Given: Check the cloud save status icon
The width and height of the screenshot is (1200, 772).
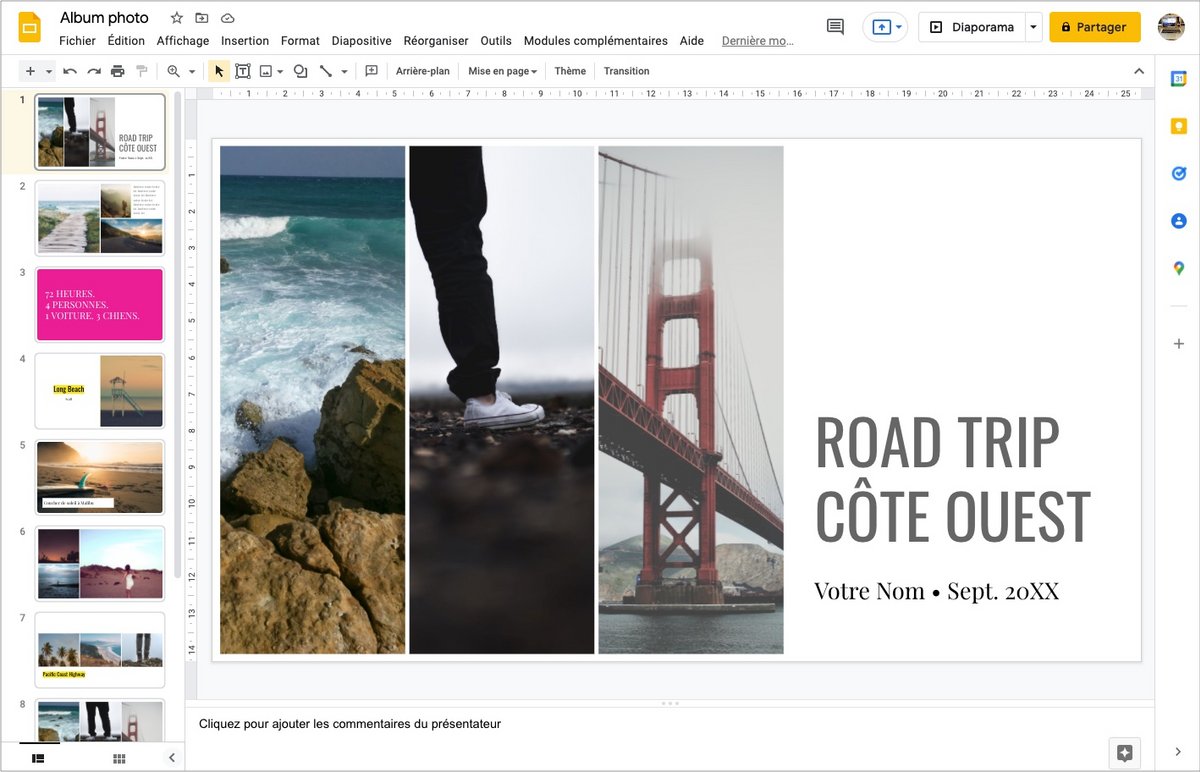Looking at the screenshot, I should coord(228,18).
